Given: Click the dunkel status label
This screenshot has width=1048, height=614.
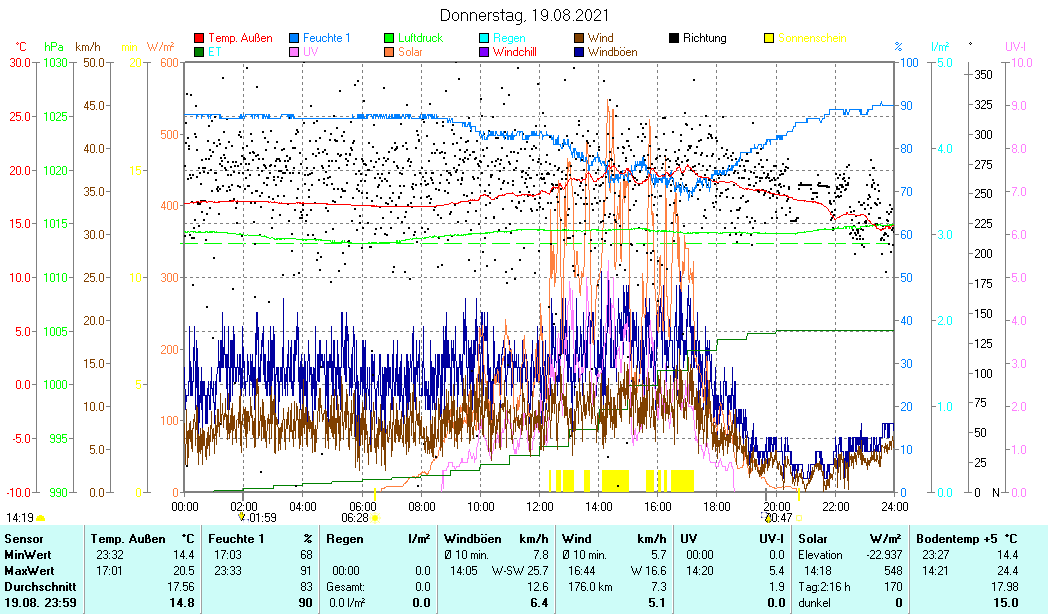Looking at the screenshot, I should (x=814, y=603).
